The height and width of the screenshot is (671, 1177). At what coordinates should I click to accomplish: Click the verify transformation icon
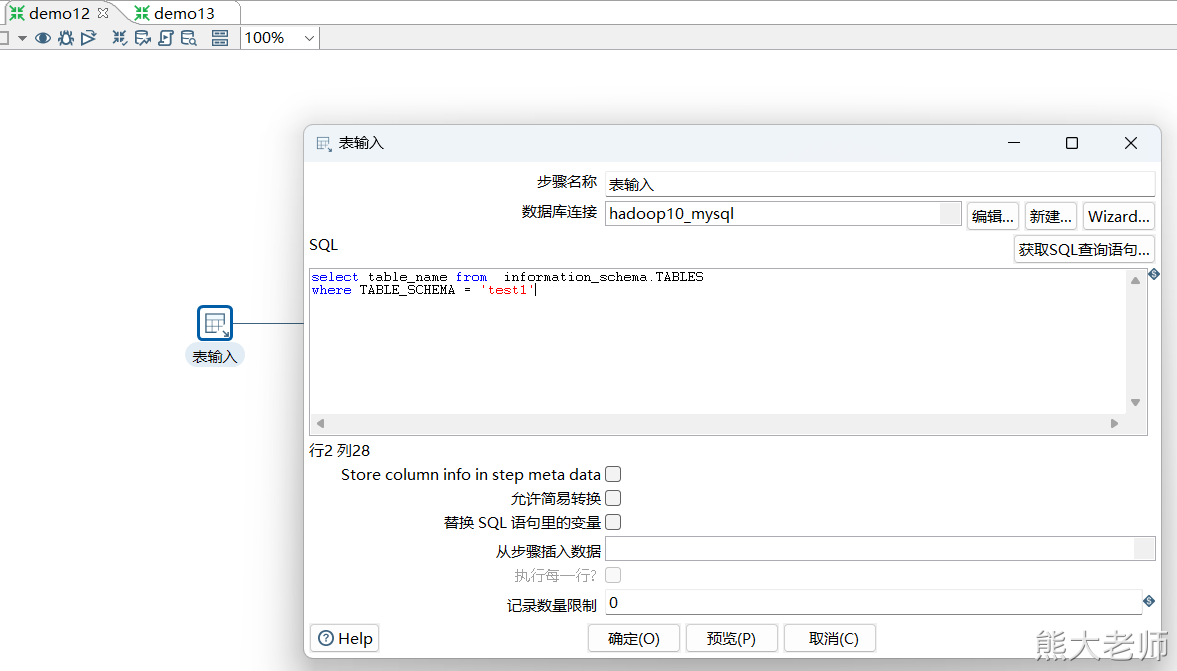[x=119, y=38]
